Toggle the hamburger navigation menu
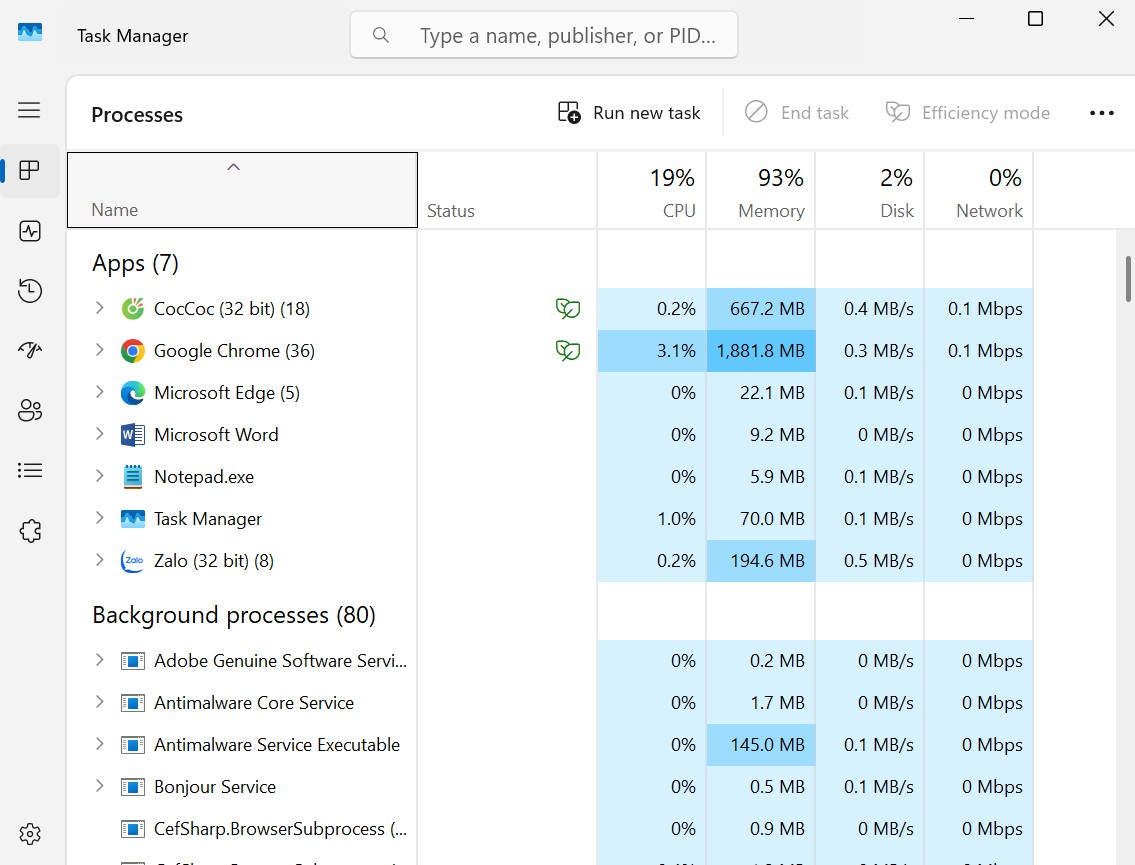 pyautogui.click(x=30, y=110)
